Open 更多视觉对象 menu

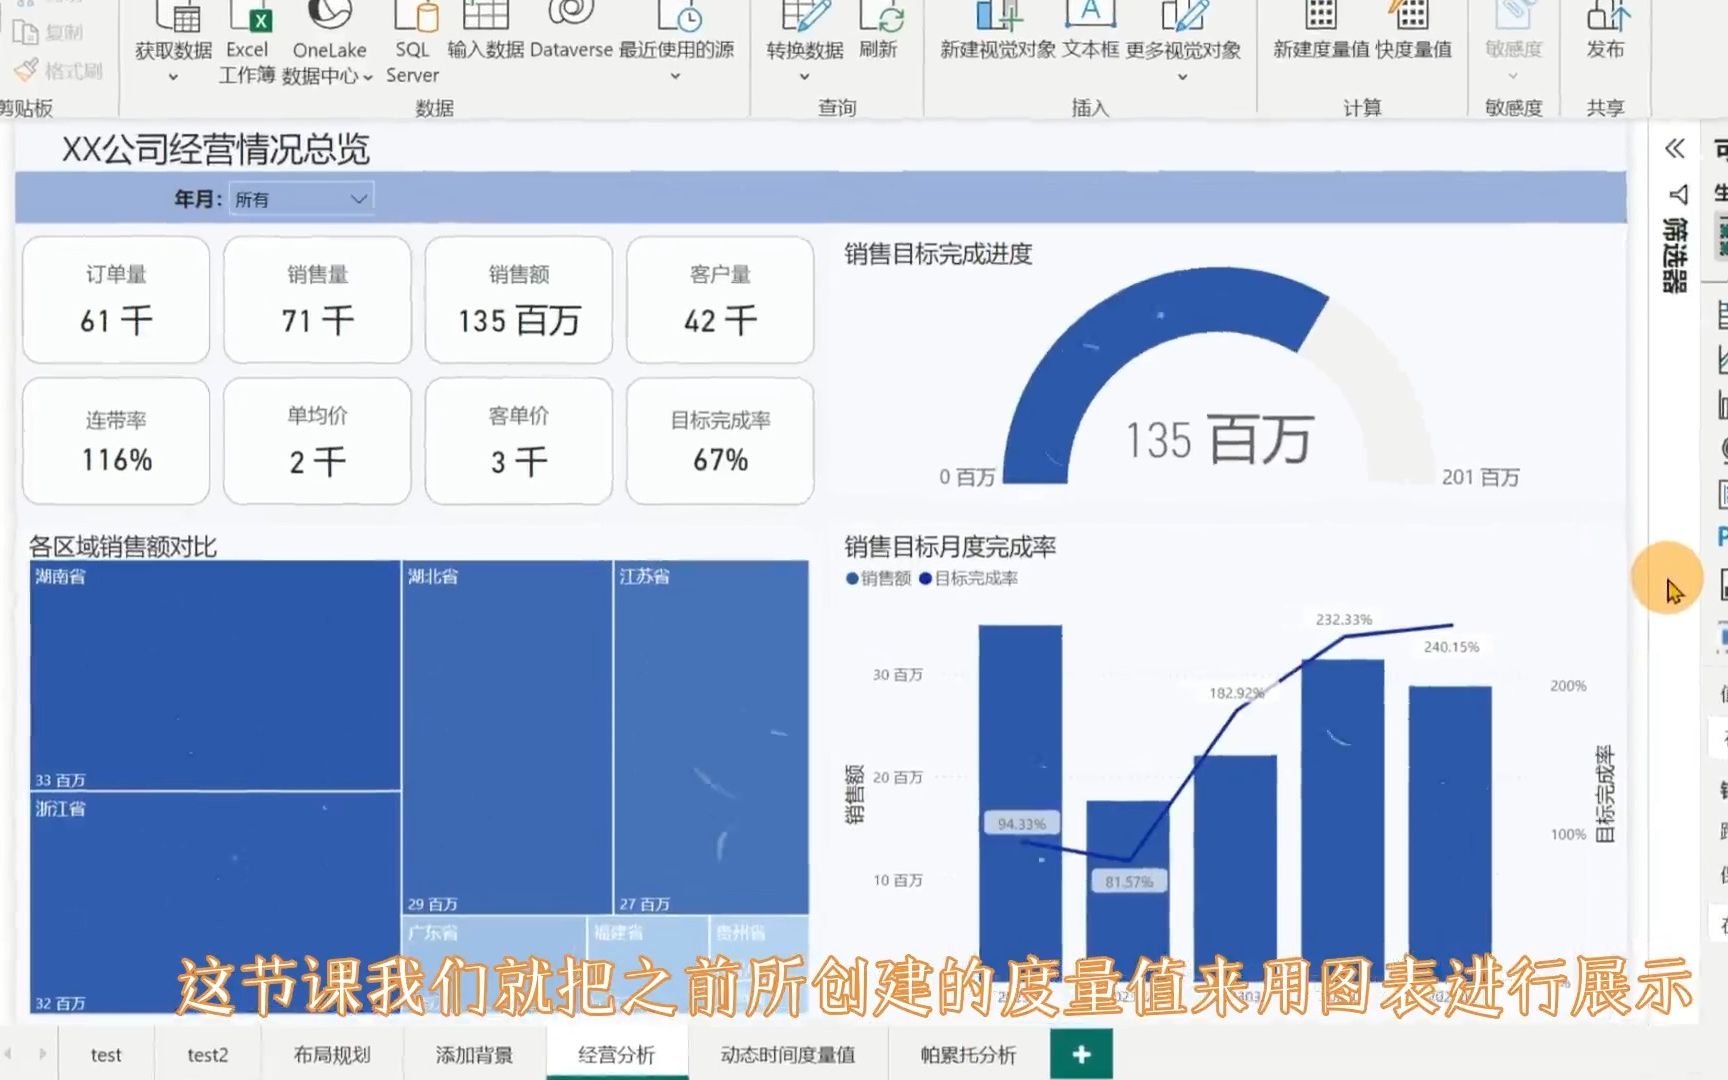click(1183, 38)
